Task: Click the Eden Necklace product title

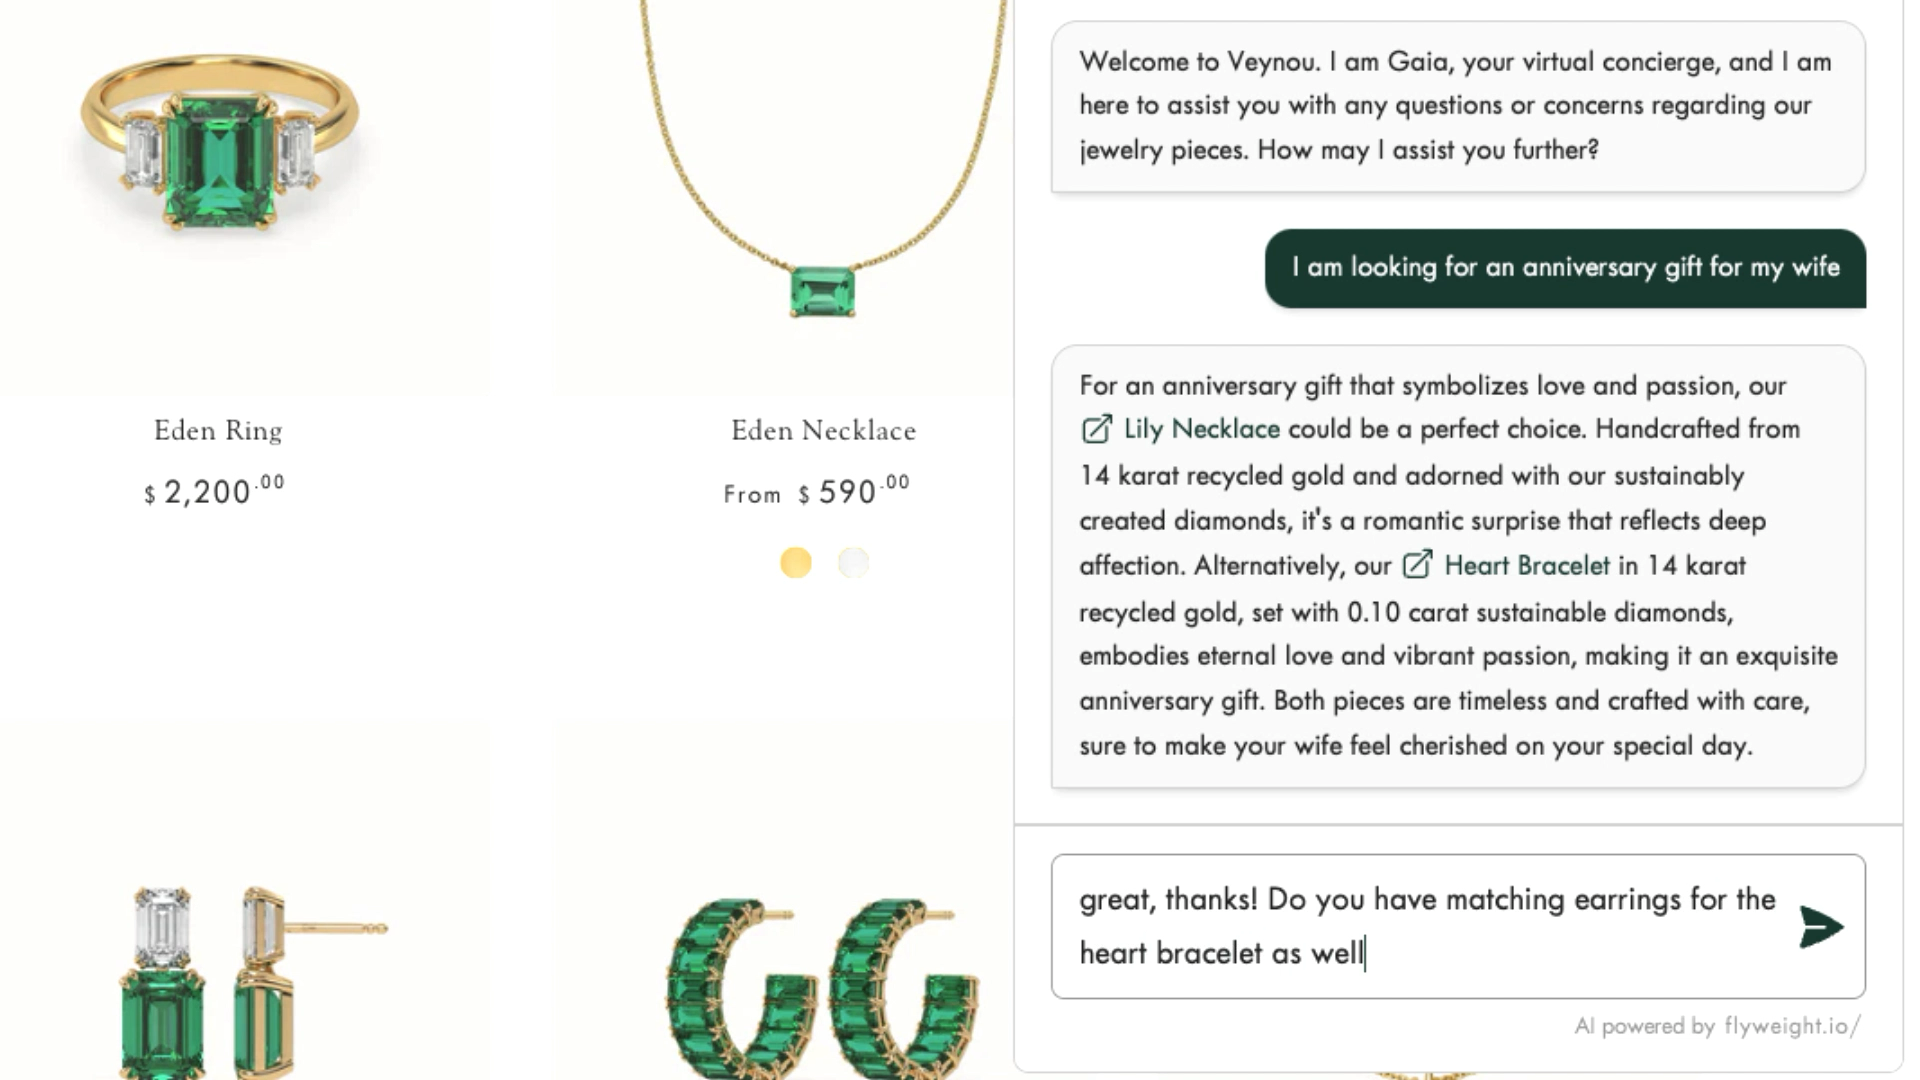Action: pos(823,431)
